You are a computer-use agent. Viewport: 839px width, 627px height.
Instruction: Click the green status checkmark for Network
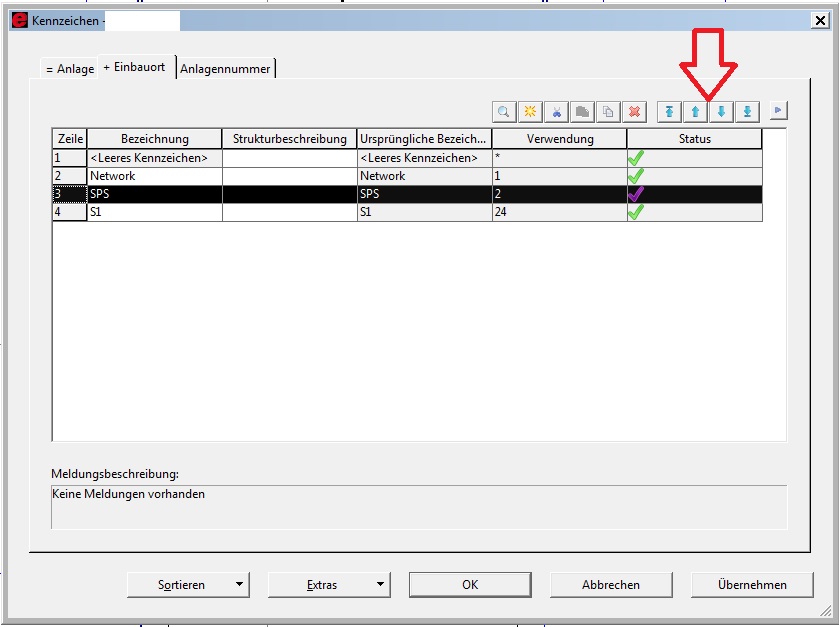tap(636, 176)
